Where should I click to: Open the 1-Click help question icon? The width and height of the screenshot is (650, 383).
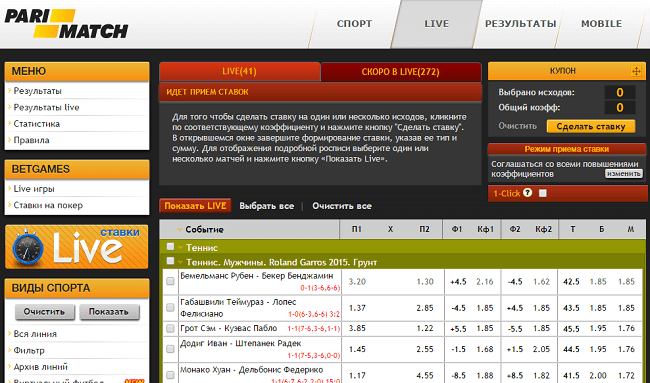(x=527, y=193)
